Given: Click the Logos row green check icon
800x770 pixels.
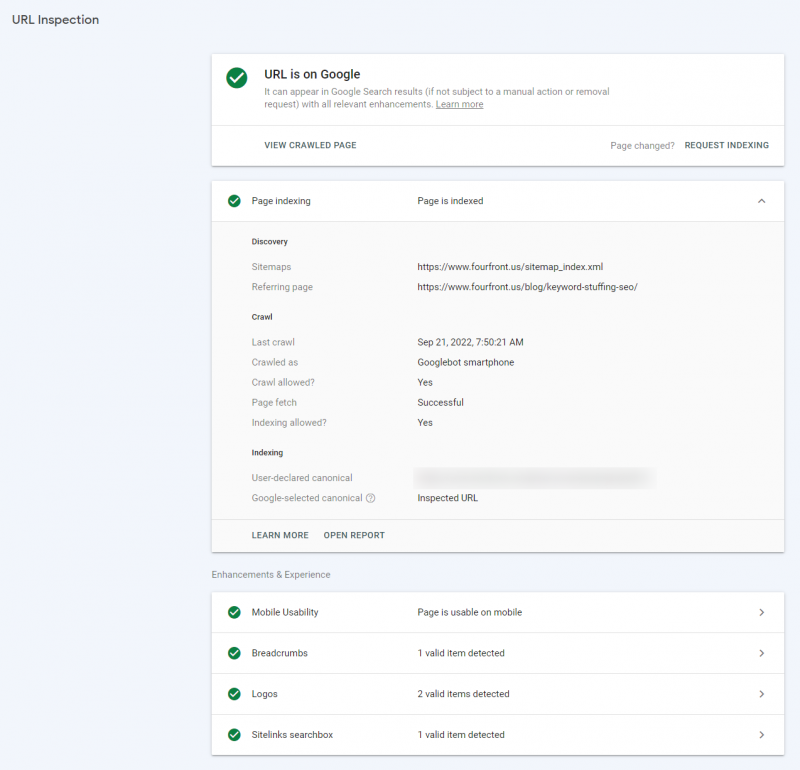Looking at the screenshot, I should pyautogui.click(x=234, y=694).
